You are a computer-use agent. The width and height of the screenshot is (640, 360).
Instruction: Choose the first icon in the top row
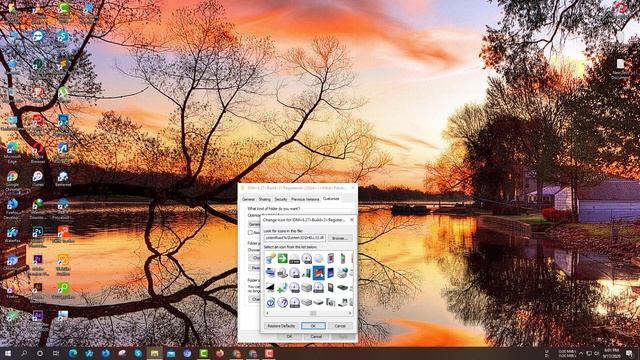pyautogui.click(x=271, y=258)
